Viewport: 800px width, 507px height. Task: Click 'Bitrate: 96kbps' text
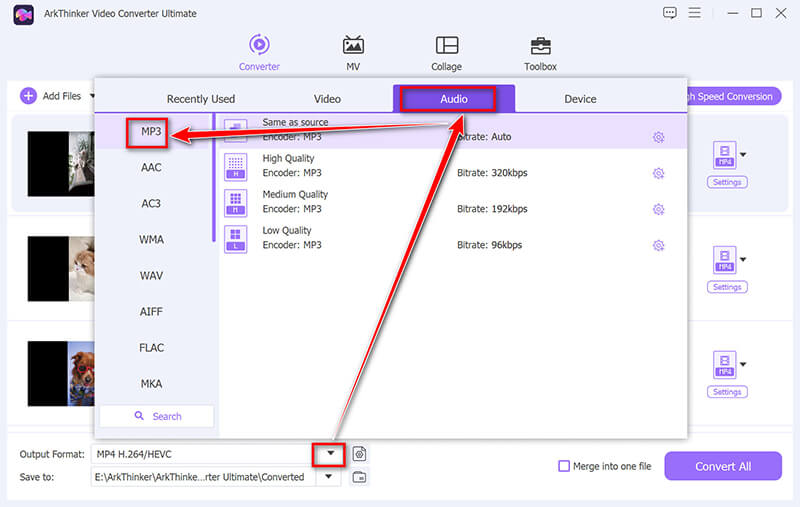pos(489,245)
